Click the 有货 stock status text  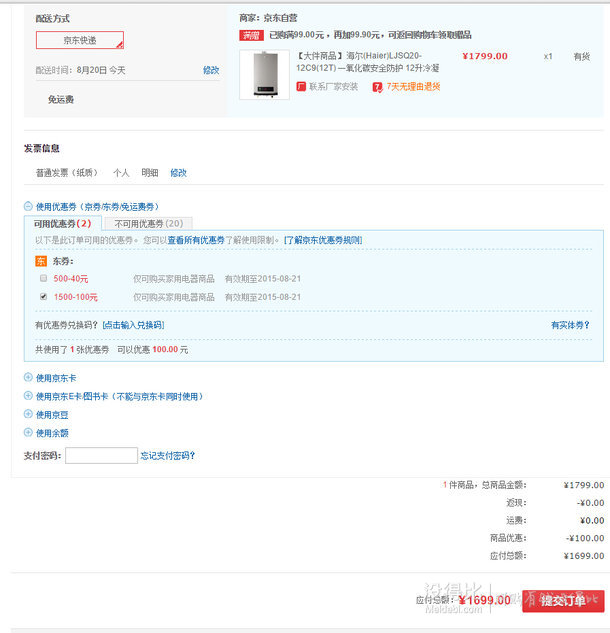tap(582, 57)
